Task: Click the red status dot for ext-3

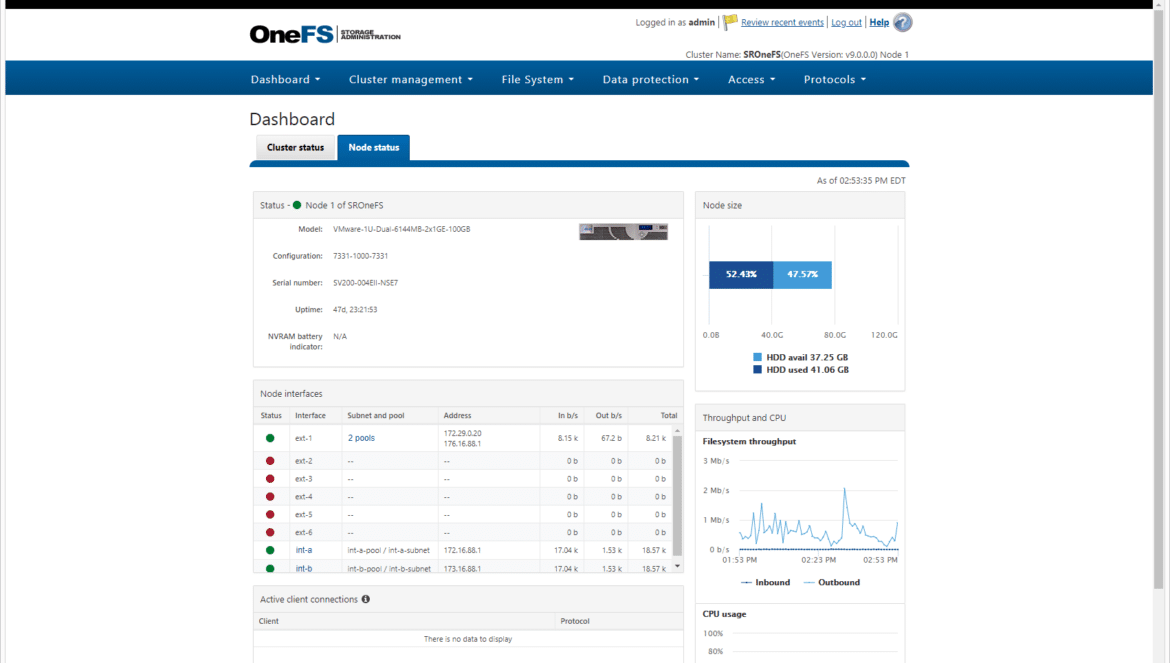Action: point(270,479)
